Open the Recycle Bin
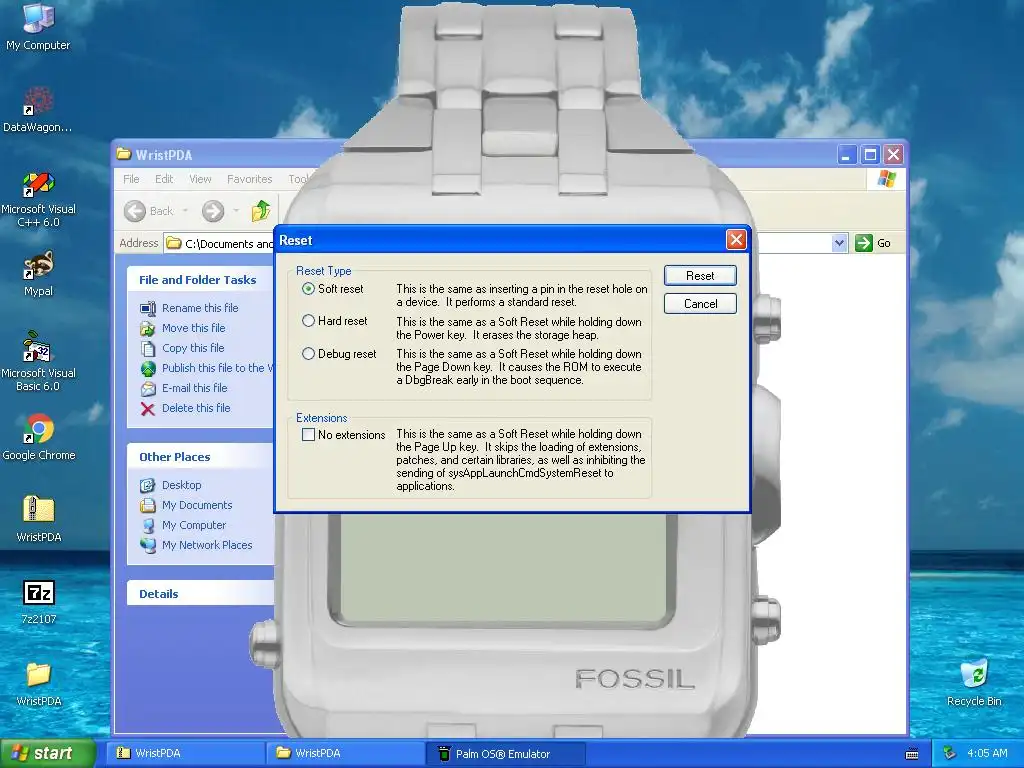The image size is (1024, 768). coord(974,683)
